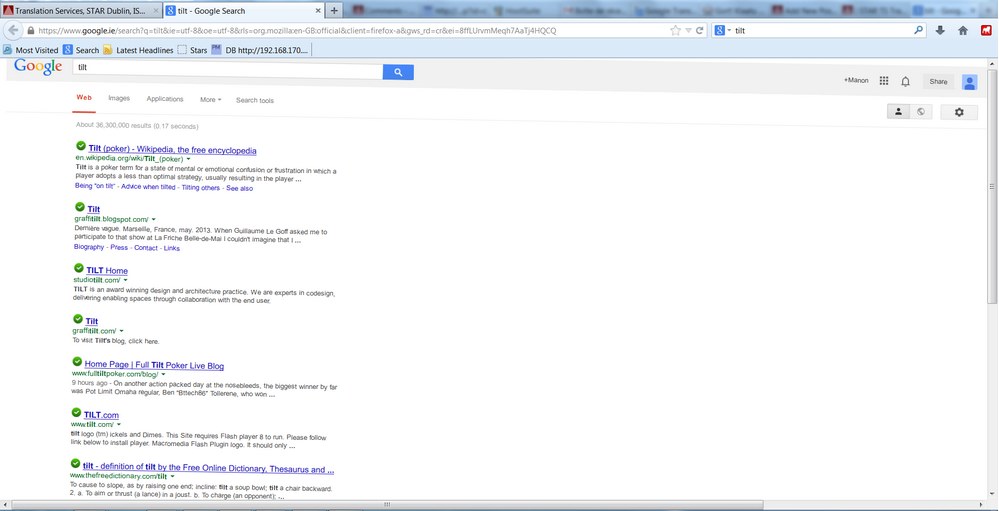999x511 pixels.
Task: Open the Press sitelink
Action: [x=119, y=247]
